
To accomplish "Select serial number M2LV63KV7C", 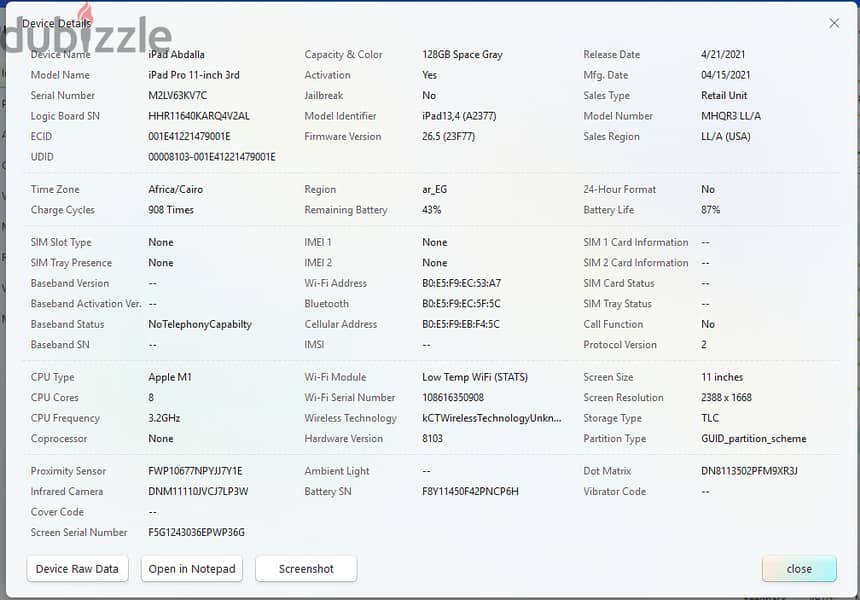I will point(178,95).
